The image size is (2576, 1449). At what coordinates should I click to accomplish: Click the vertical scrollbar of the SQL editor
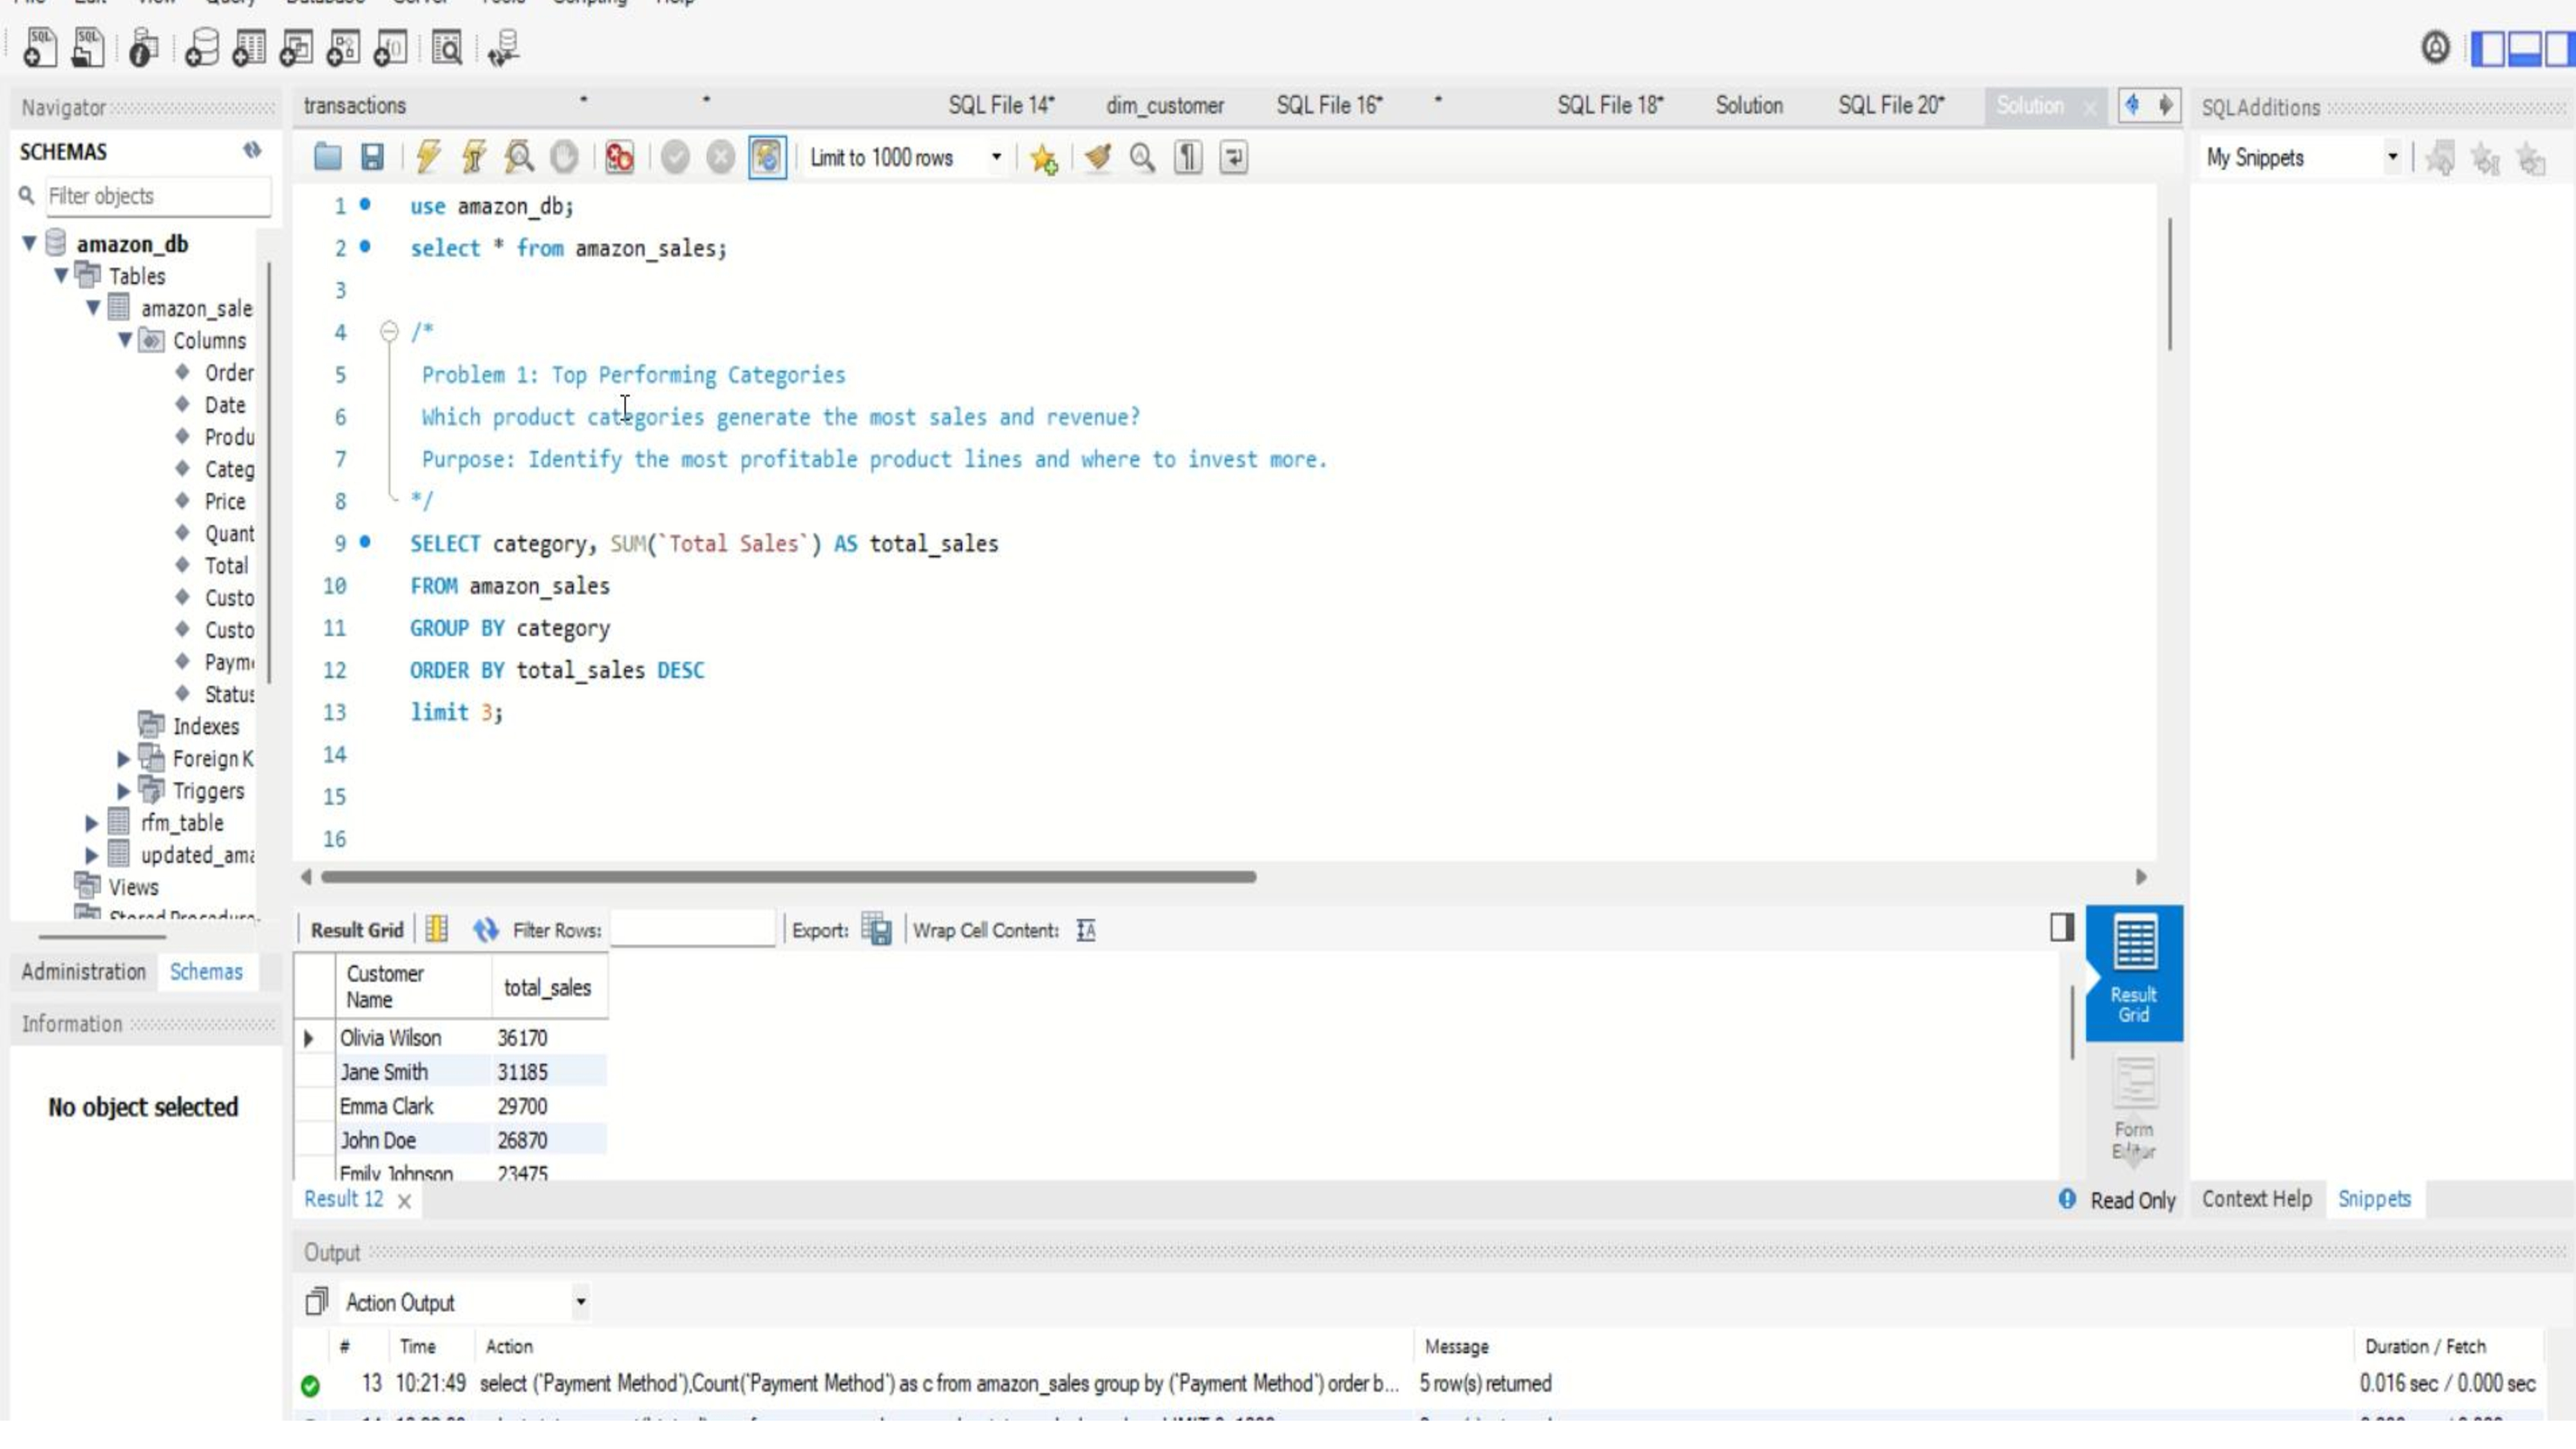[x=2169, y=284]
